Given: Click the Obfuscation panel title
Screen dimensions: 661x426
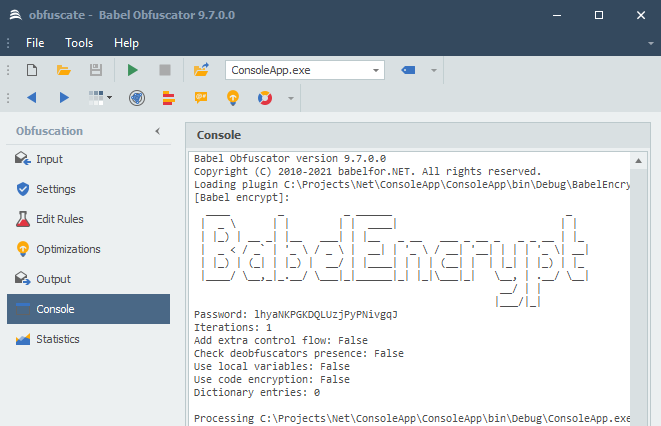Looking at the screenshot, I should 49,131.
